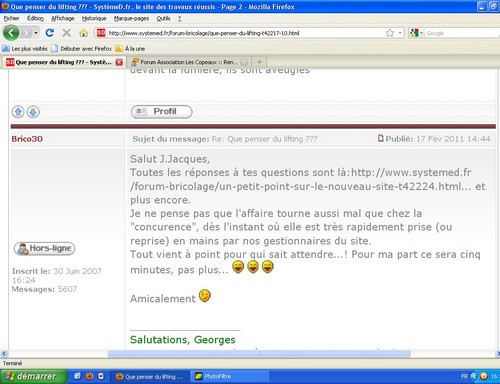Image resolution: width=500 pixels, height=384 pixels.
Task: Open the Windows démarrer start button
Action: pos(33,376)
